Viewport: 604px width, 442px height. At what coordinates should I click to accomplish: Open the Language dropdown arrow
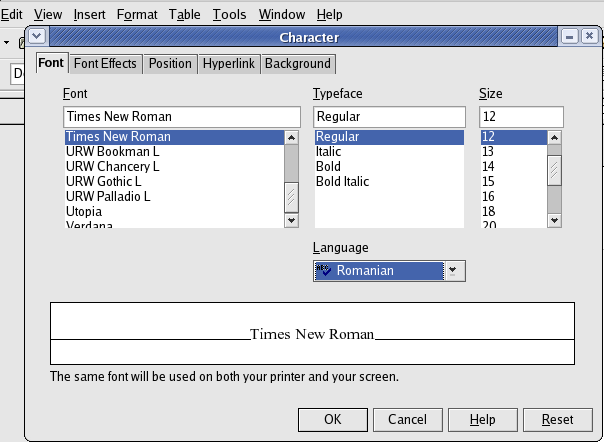pos(453,271)
